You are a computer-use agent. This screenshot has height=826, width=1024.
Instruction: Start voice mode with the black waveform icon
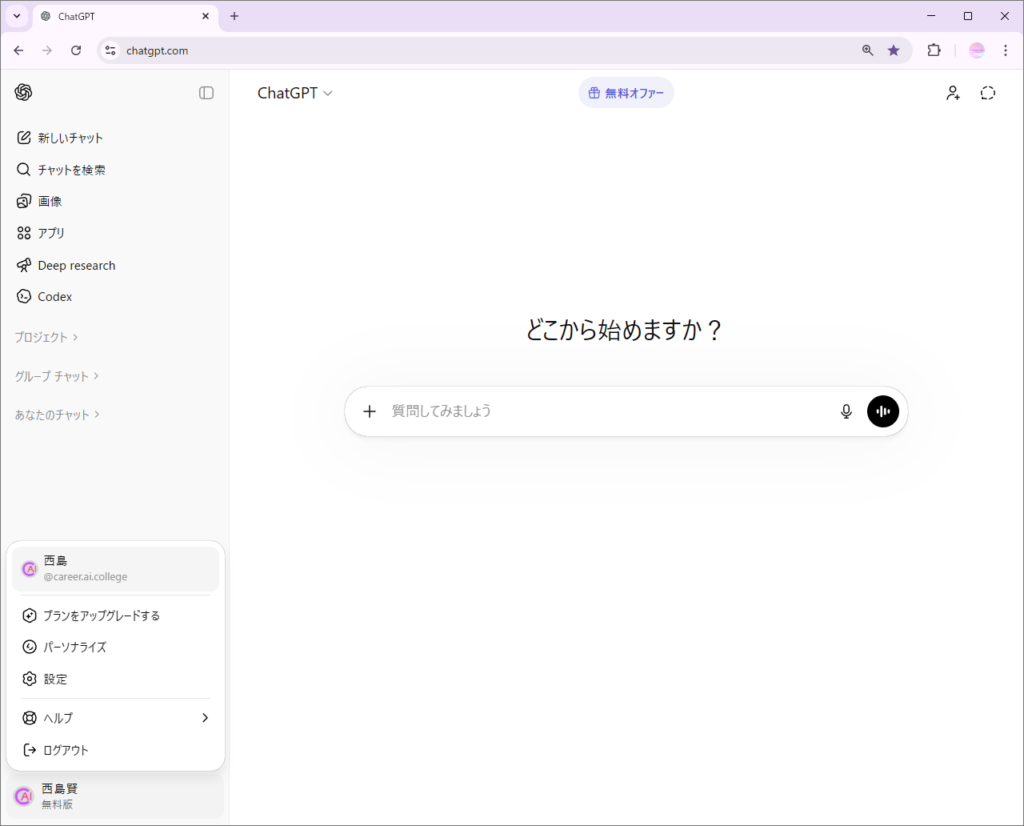(x=883, y=411)
